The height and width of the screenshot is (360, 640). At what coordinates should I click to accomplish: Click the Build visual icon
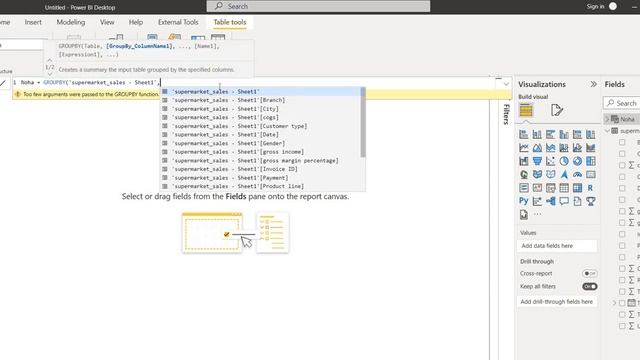tap(526, 110)
